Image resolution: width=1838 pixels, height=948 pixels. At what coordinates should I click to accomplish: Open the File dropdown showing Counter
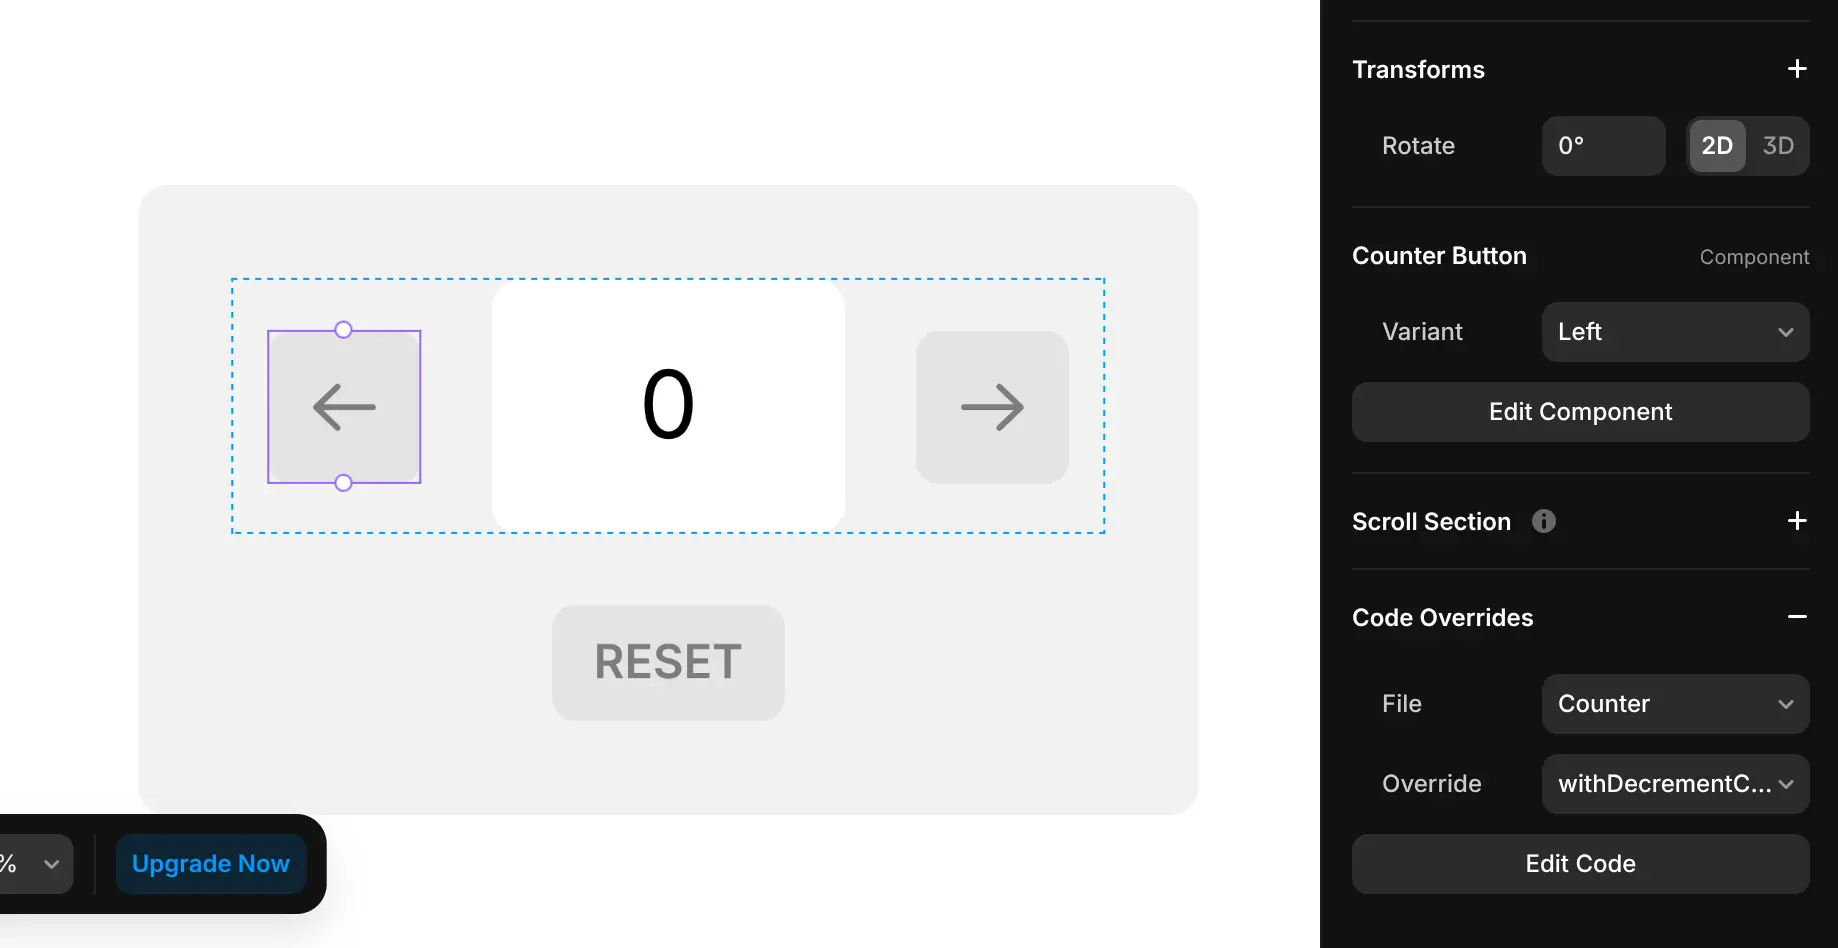[1675, 704]
